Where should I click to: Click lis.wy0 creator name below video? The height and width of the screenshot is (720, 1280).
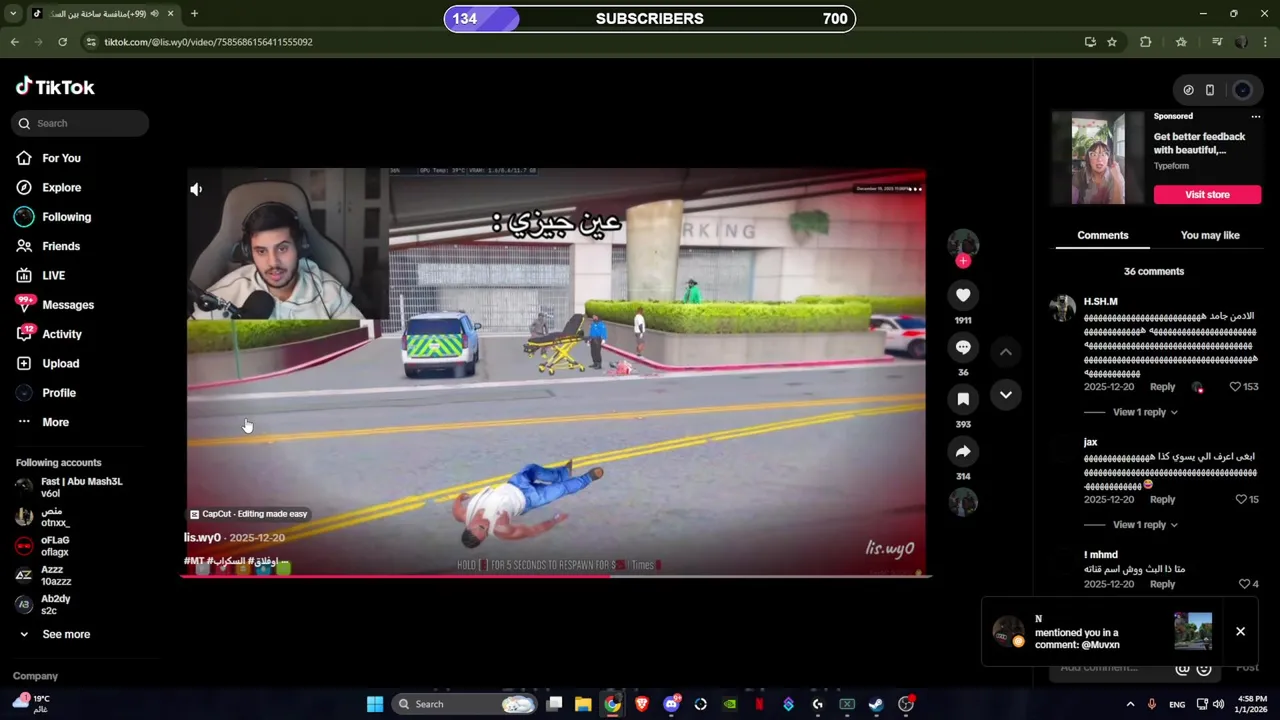pyautogui.click(x=202, y=538)
